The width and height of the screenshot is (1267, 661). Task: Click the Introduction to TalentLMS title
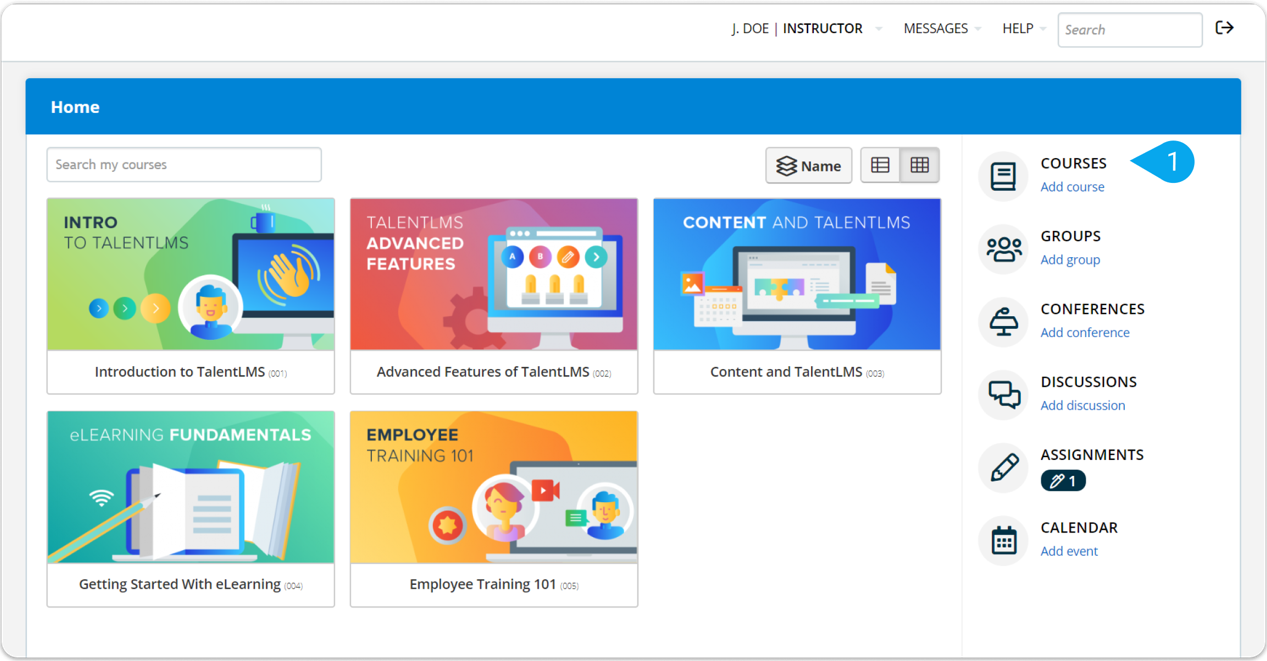pos(191,372)
